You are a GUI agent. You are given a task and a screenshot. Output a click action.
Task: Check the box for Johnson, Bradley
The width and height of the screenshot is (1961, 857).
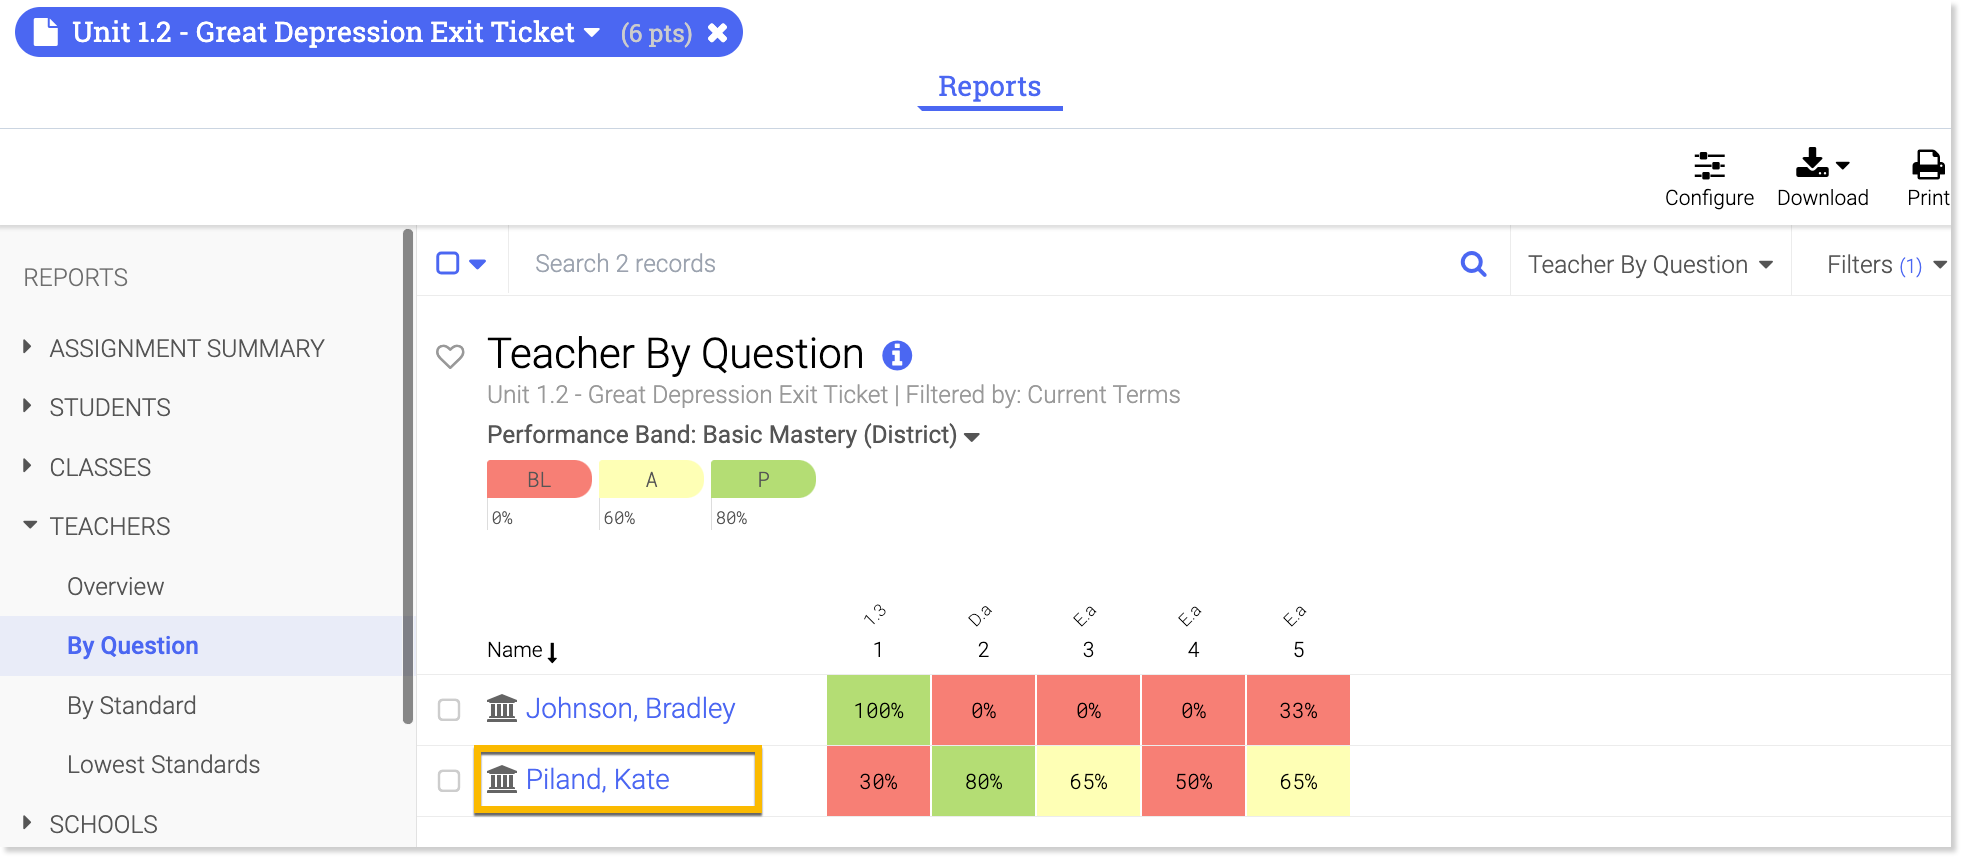(449, 710)
